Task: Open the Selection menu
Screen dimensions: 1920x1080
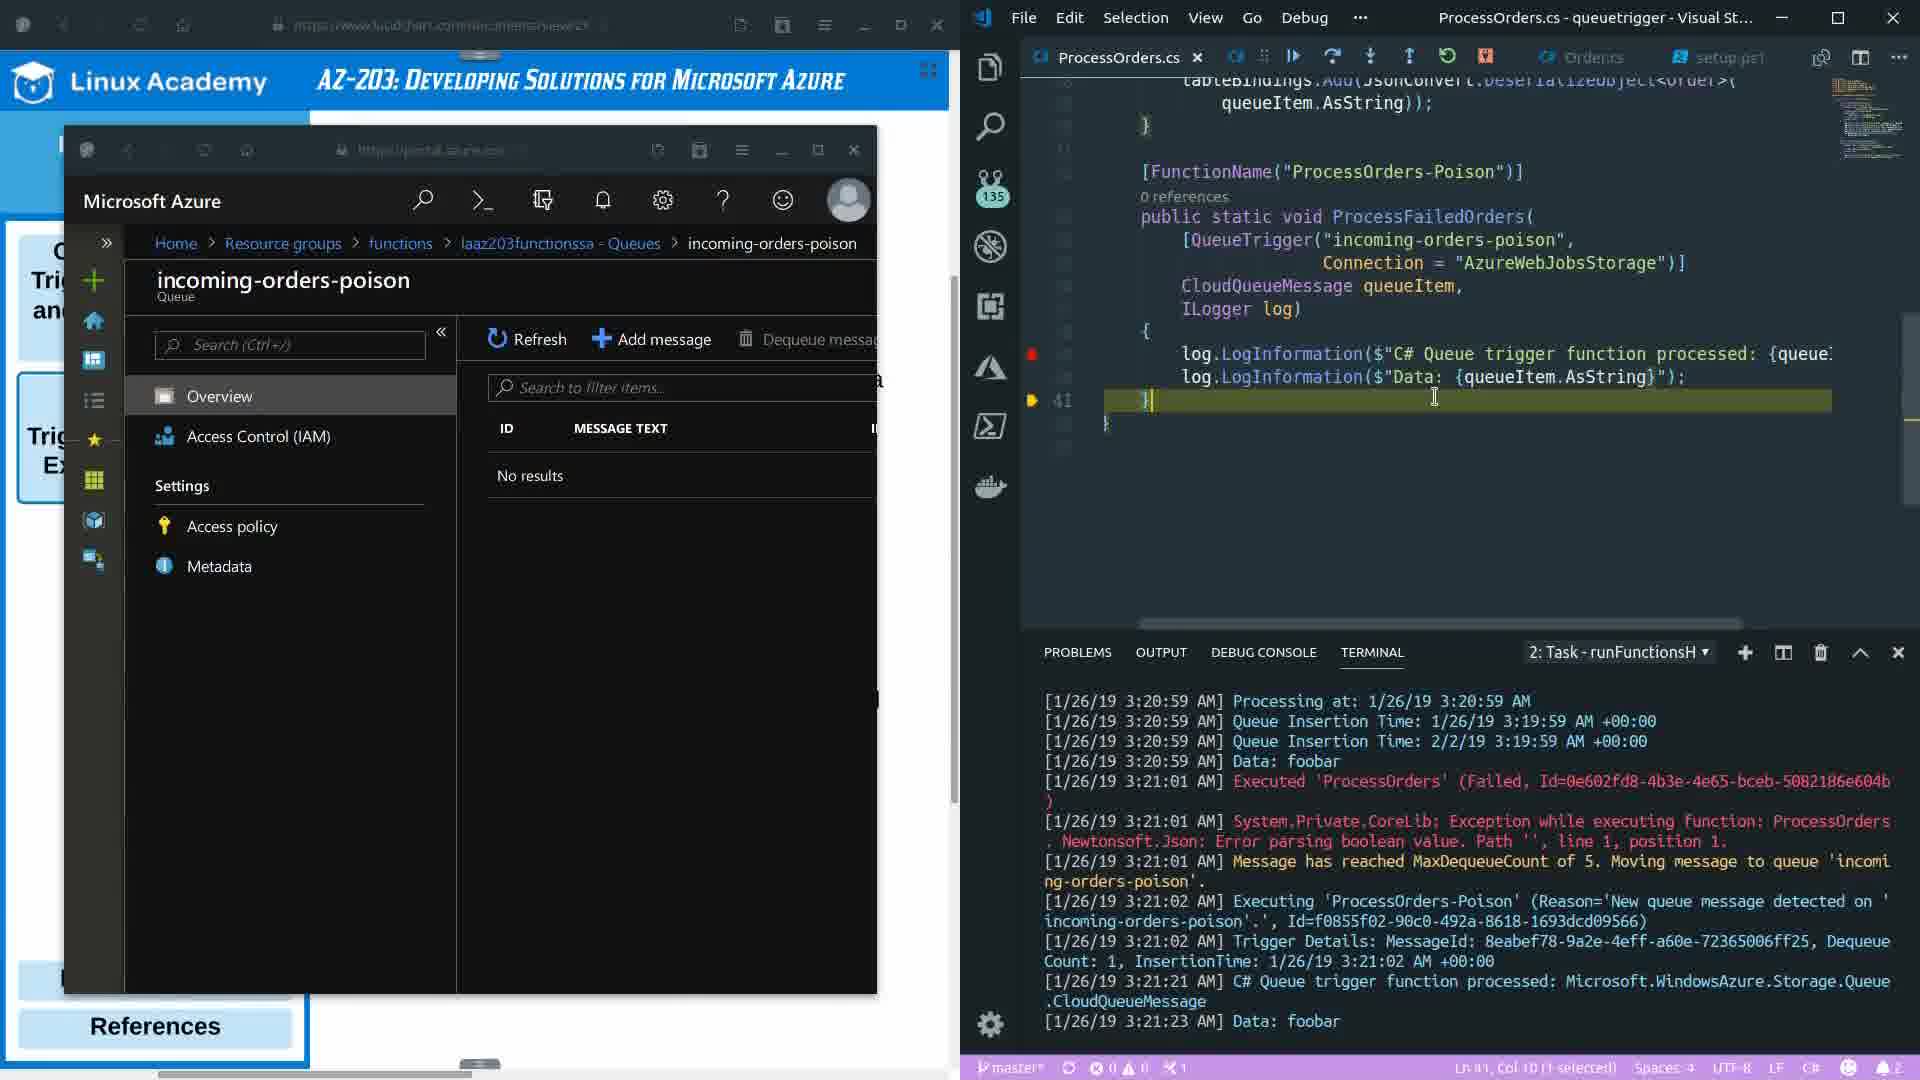Action: (1135, 18)
